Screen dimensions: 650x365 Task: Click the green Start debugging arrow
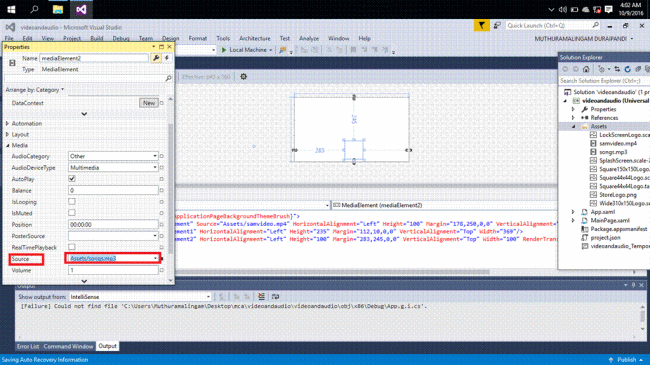(224, 50)
